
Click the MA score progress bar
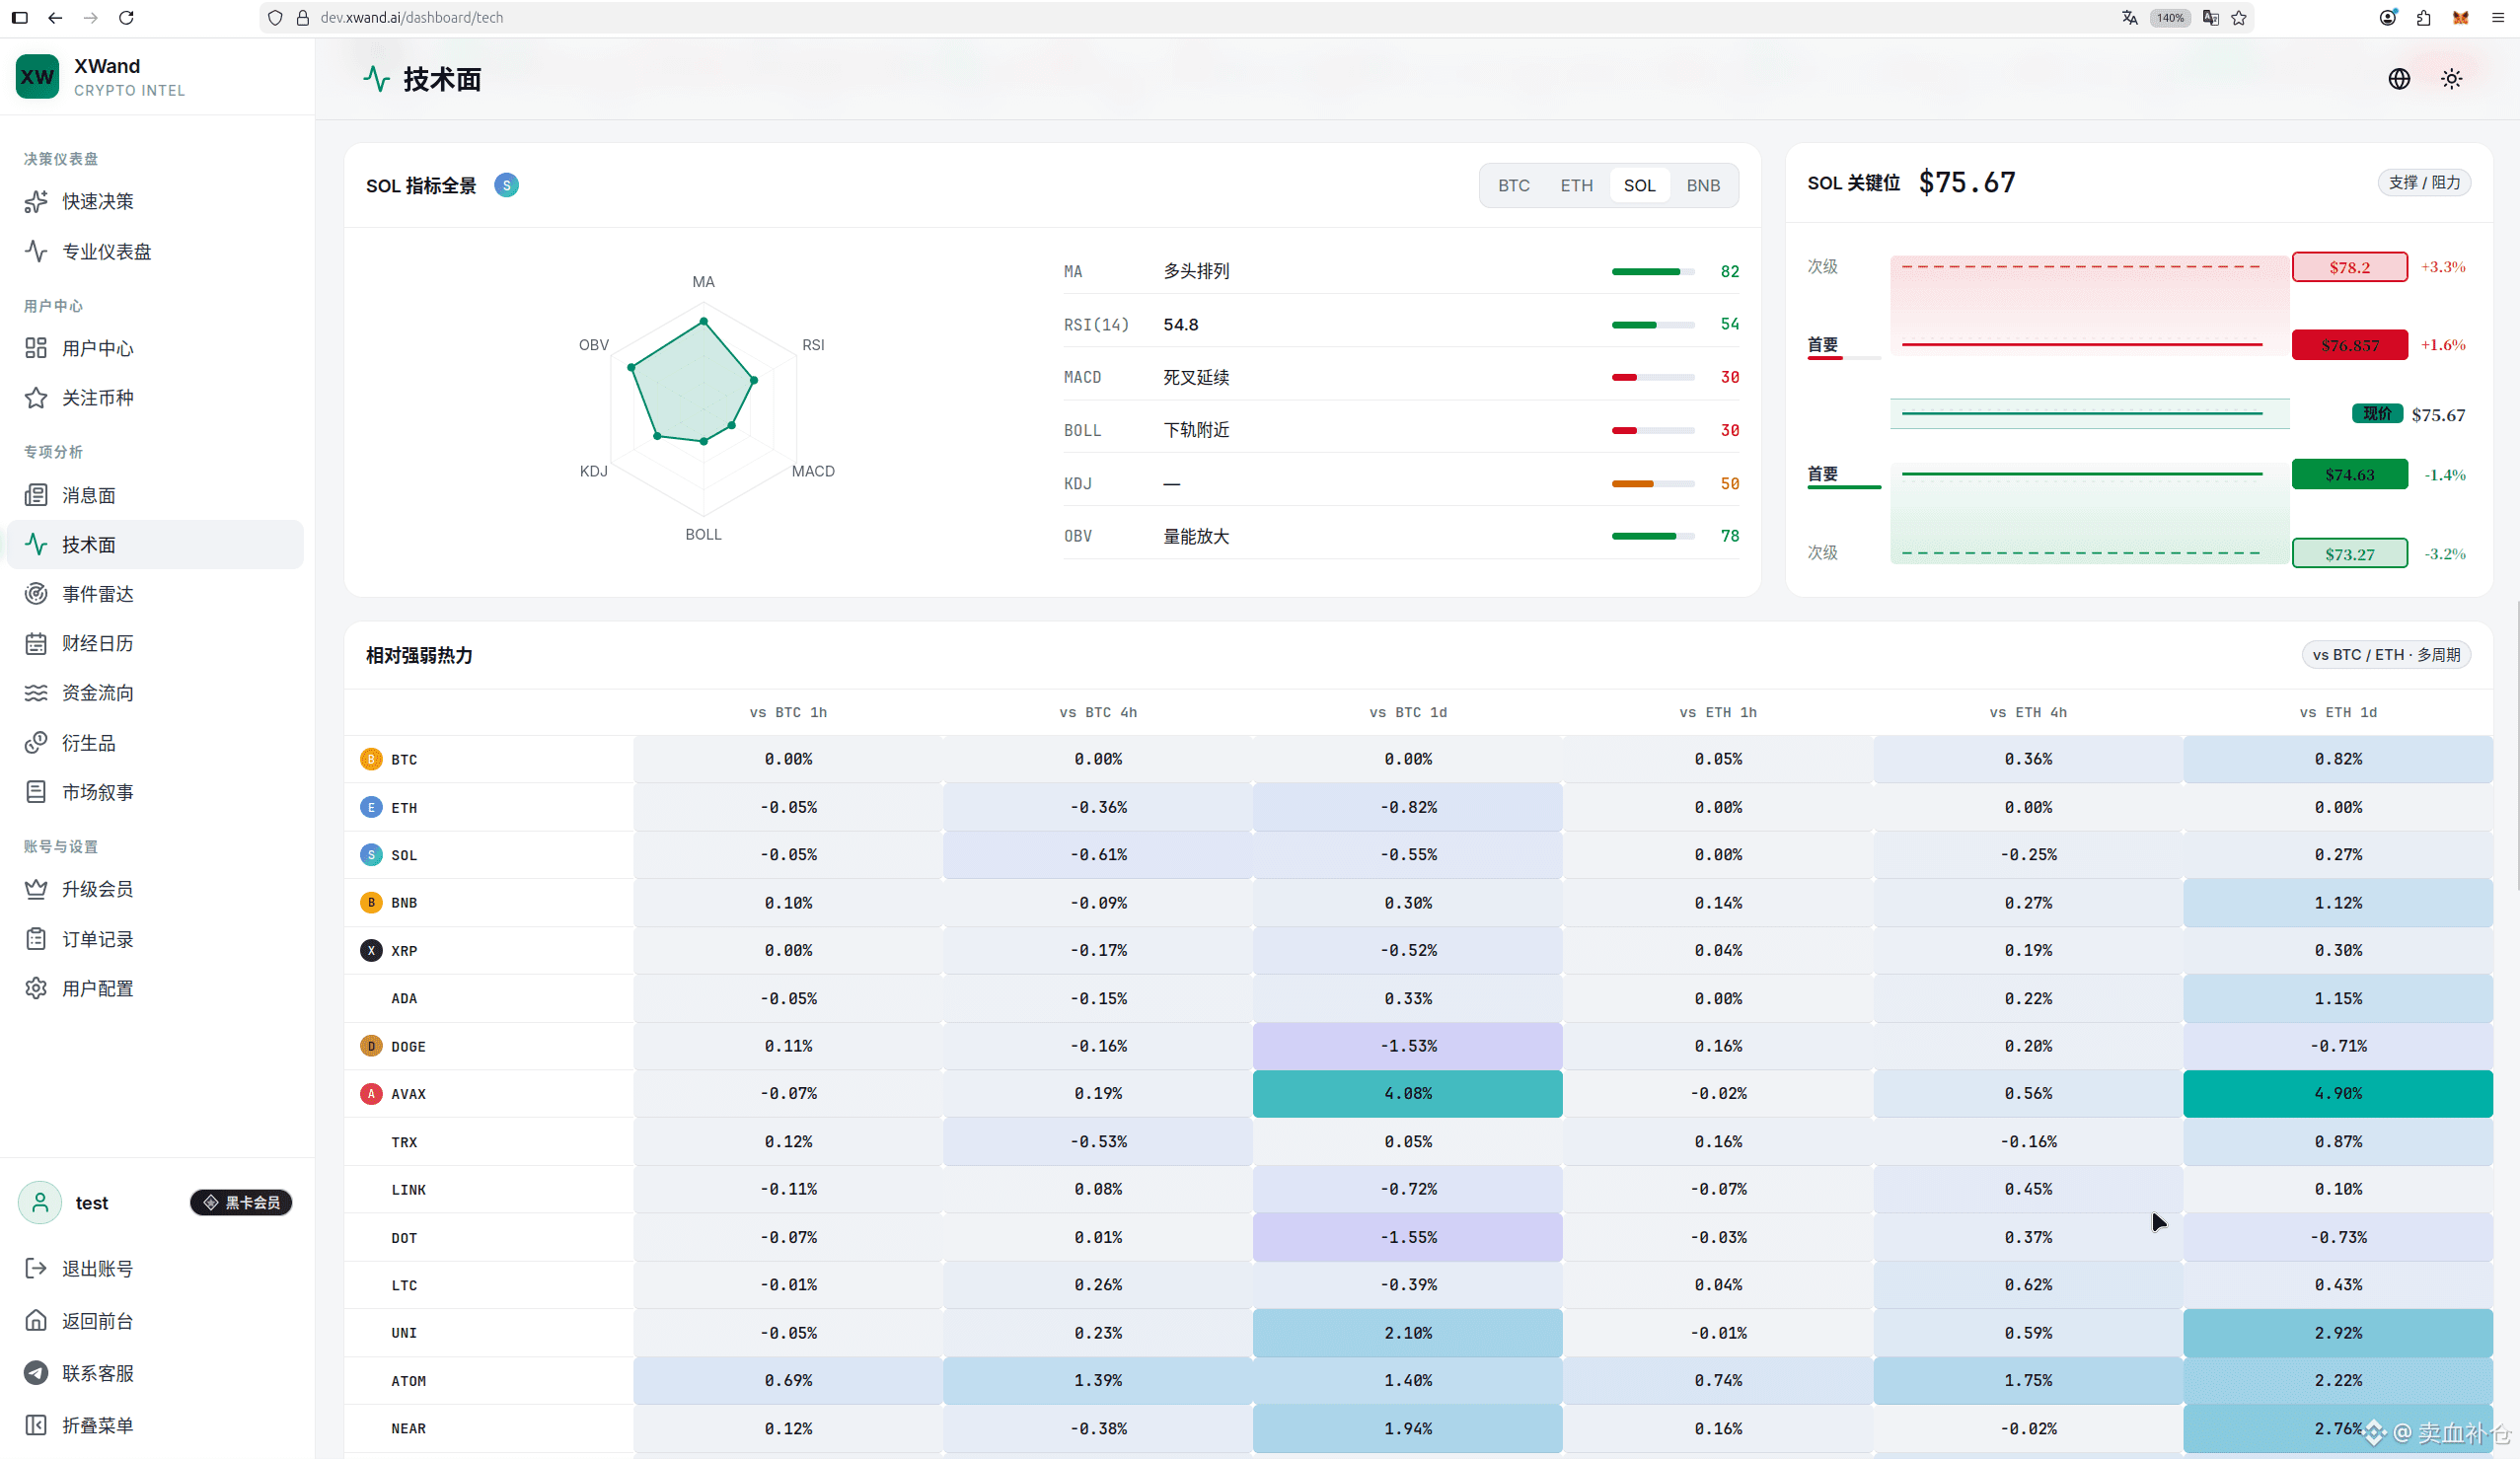point(1653,271)
